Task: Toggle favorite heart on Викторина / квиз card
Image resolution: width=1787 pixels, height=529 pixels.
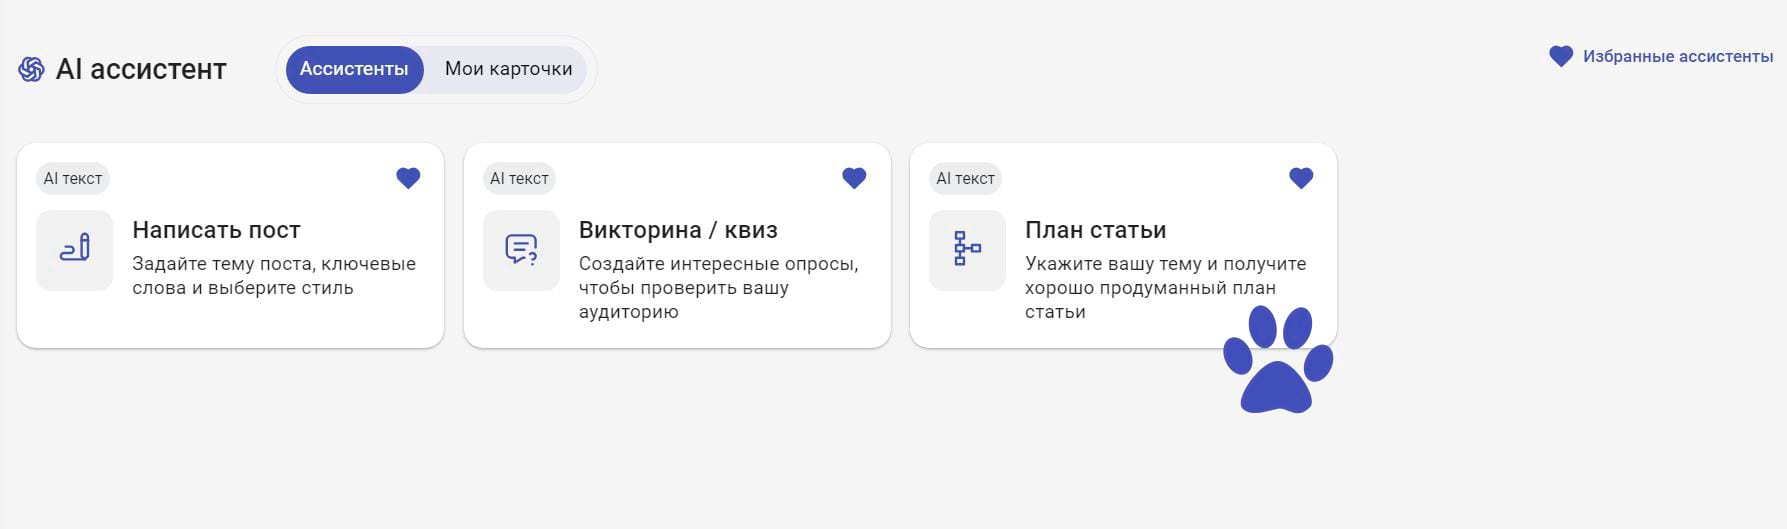Action: click(854, 178)
